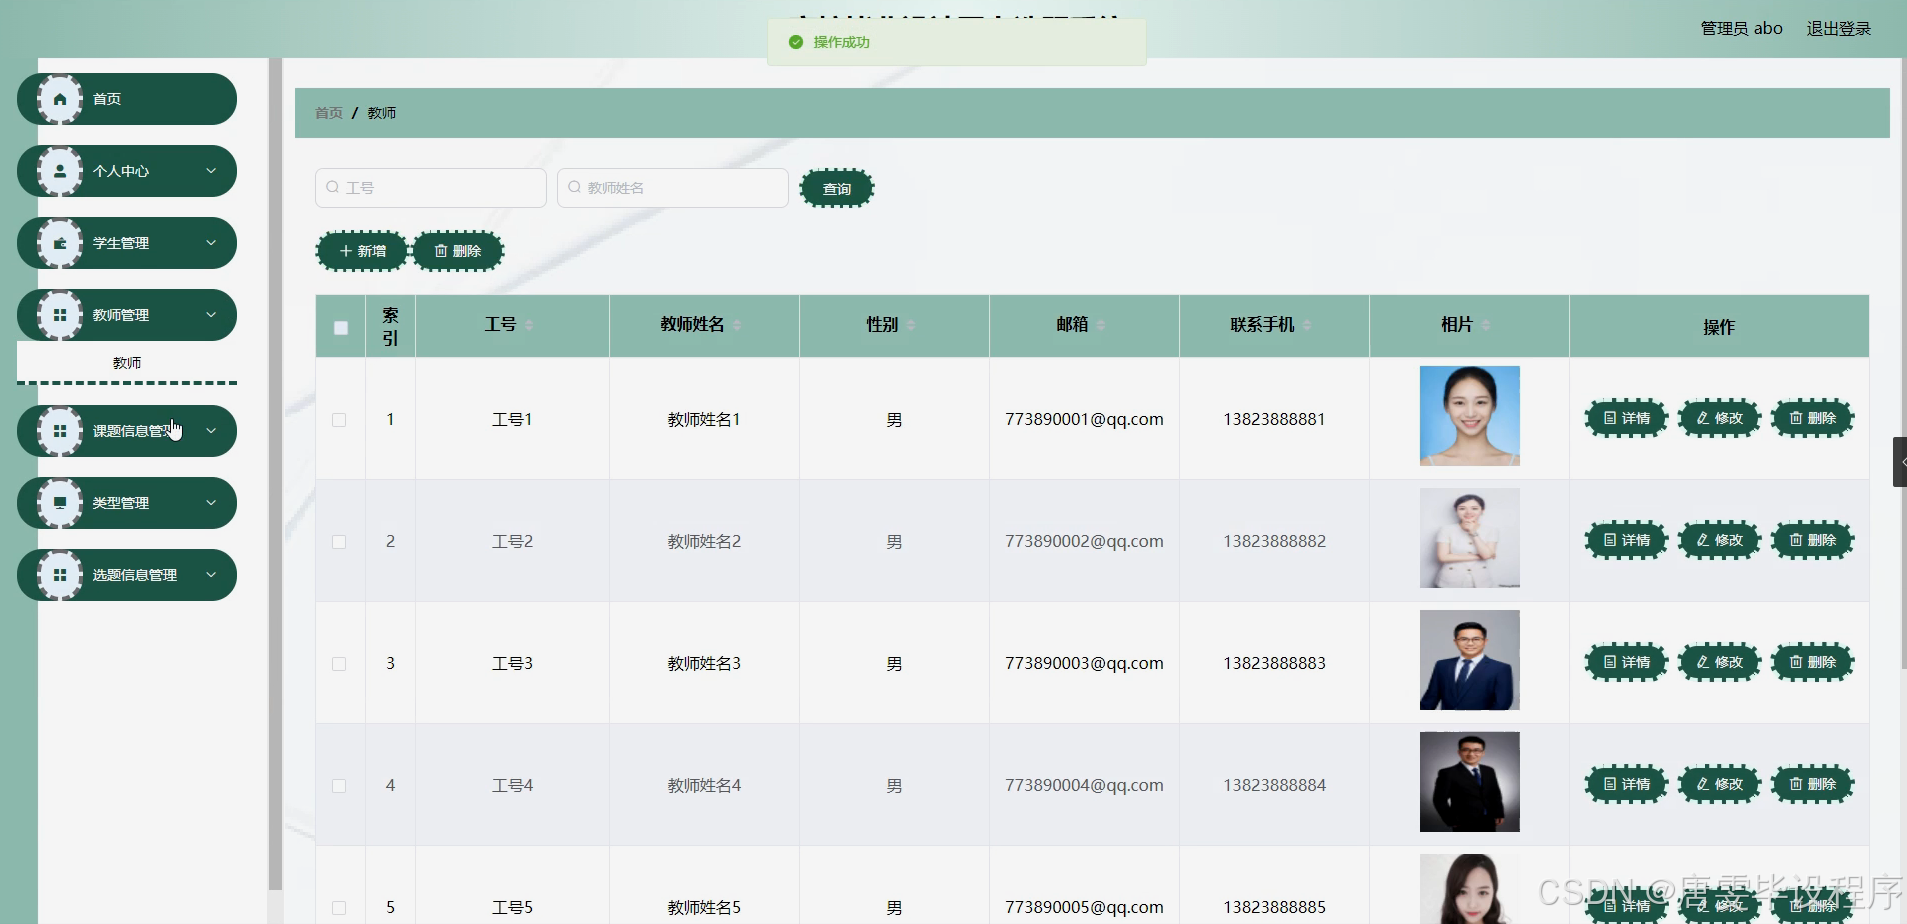Open 个人中心 sidebar menu
Image resolution: width=1907 pixels, height=924 pixels.
(127, 171)
